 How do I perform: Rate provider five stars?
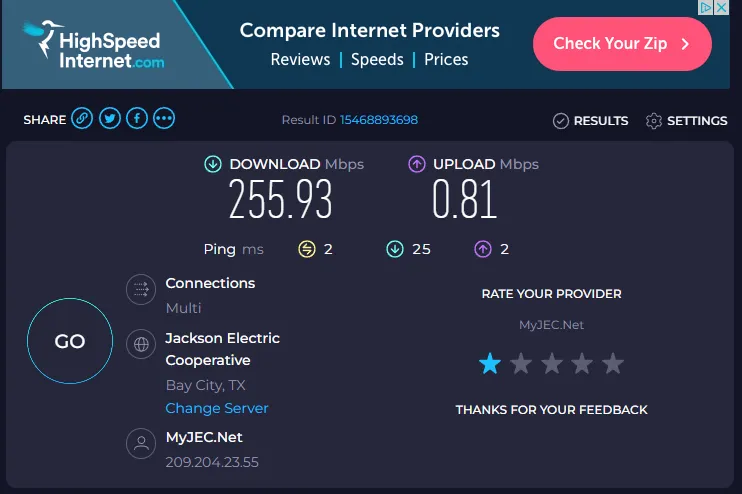pyautogui.click(x=613, y=363)
